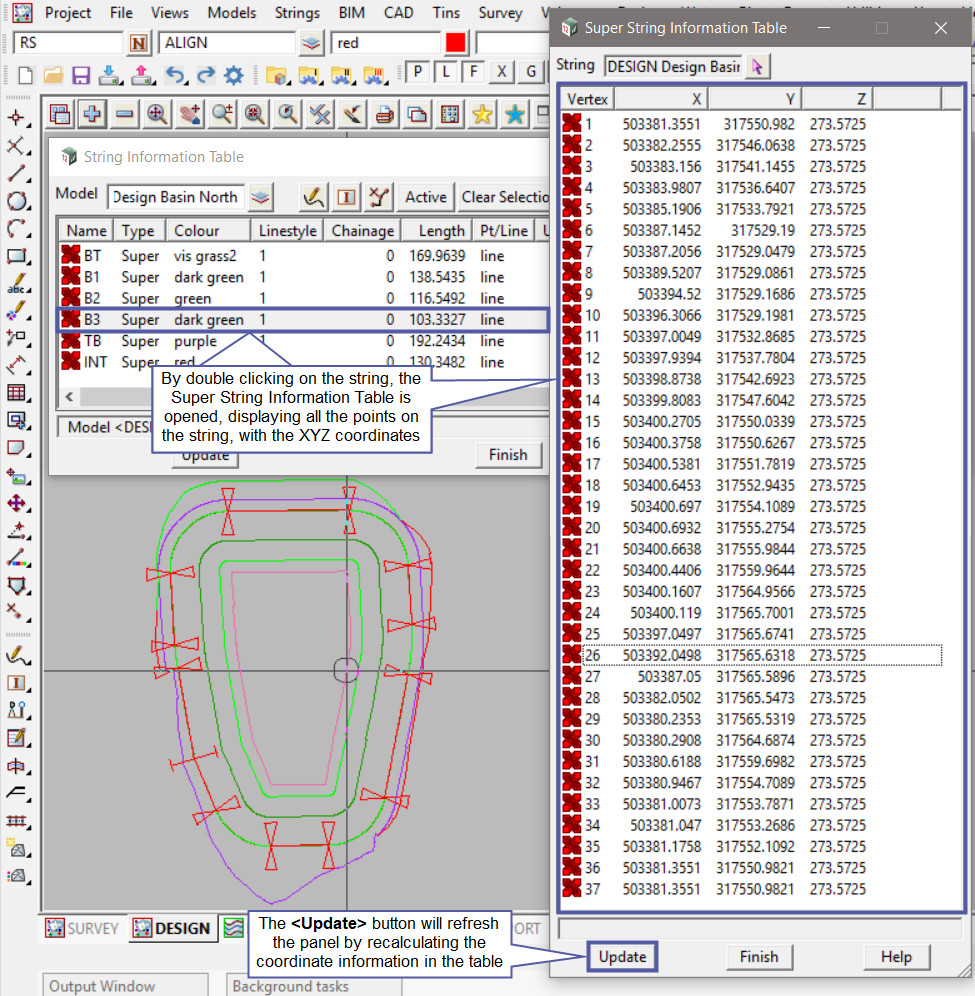The height and width of the screenshot is (996, 975).
Task: Click the plus zoom-in view button
Action: 92,114
